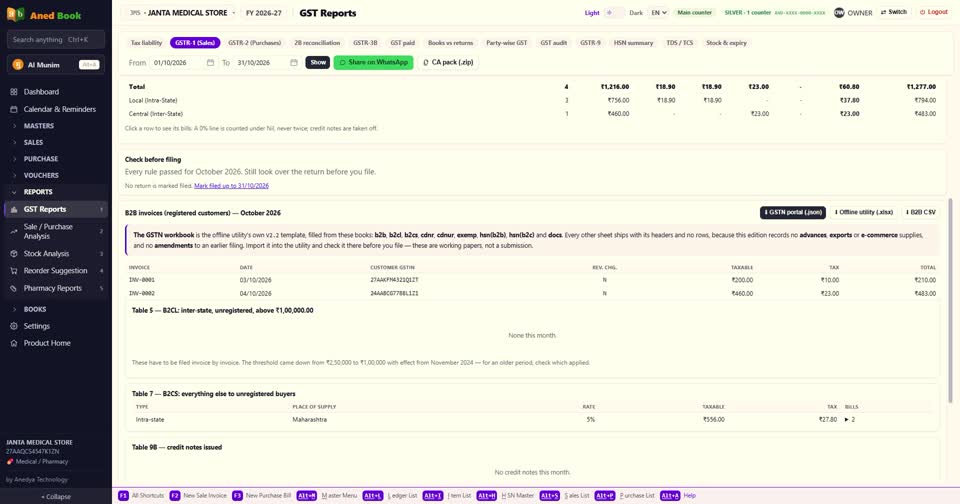The width and height of the screenshot is (960, 504).
Task: Switch to GSTR-2 (Purchases) tab
Action: click(x=255, y=43)
